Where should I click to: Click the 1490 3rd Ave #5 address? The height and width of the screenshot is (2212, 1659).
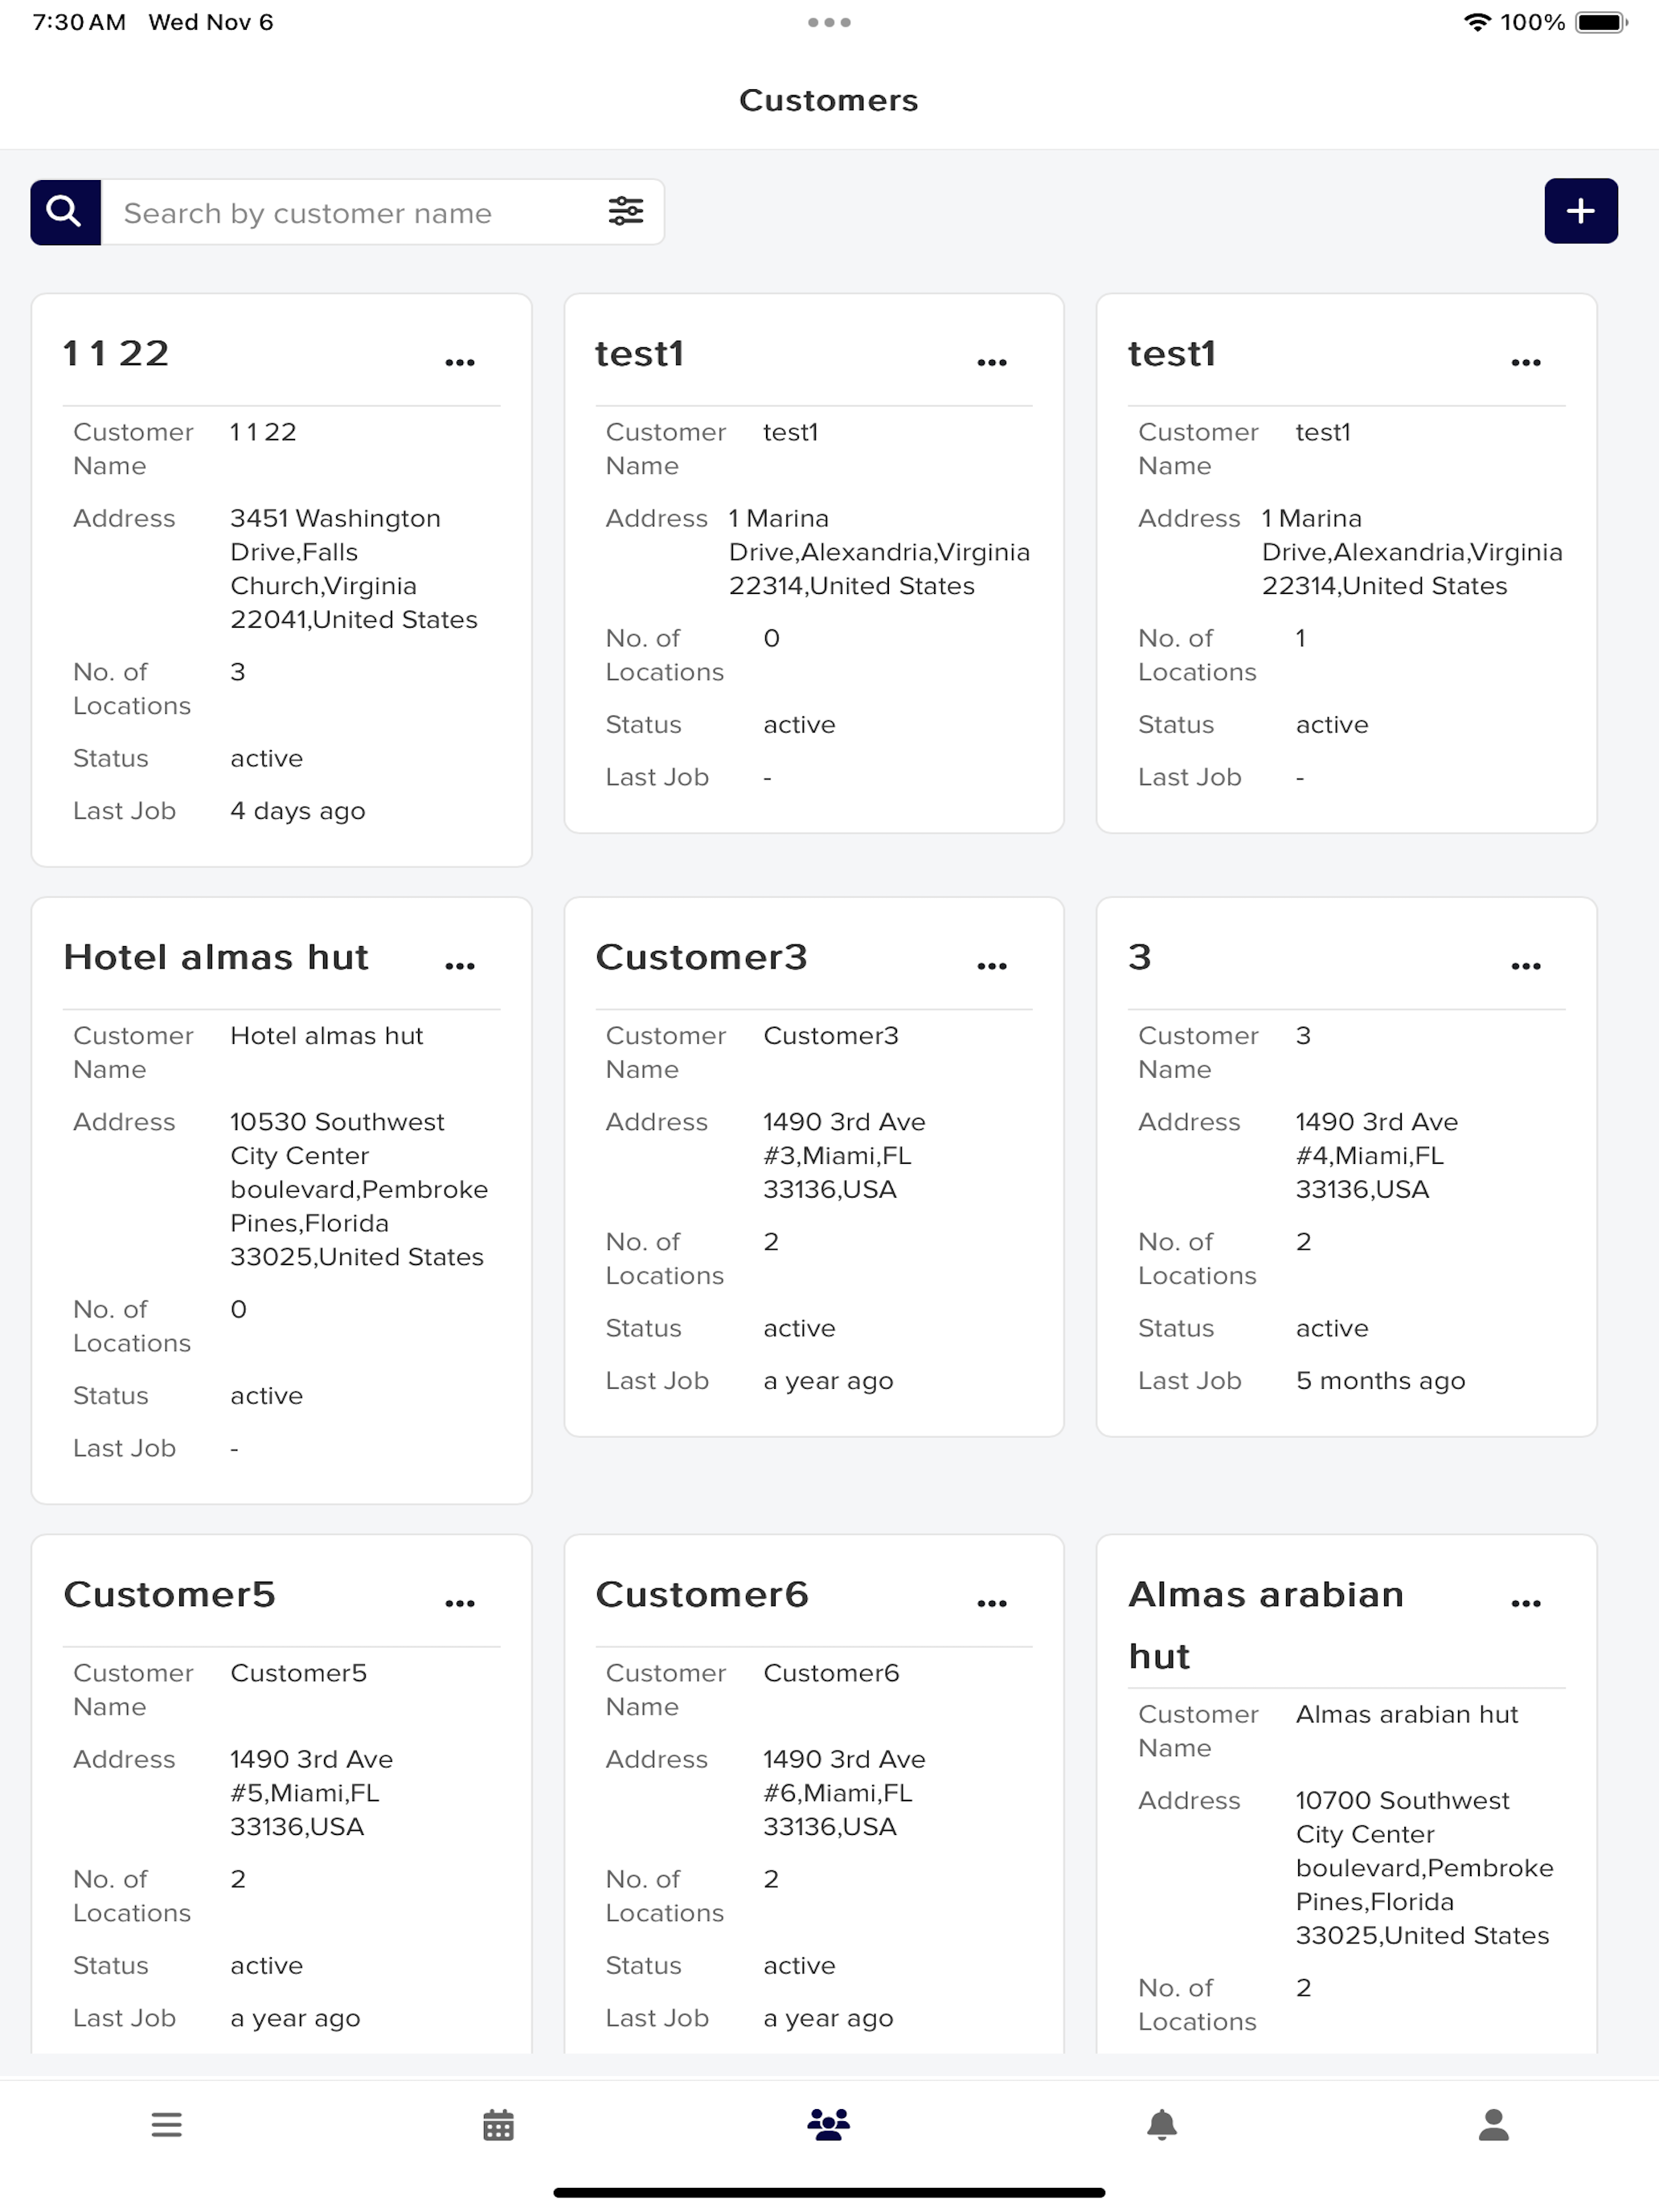pos(311,1792)
